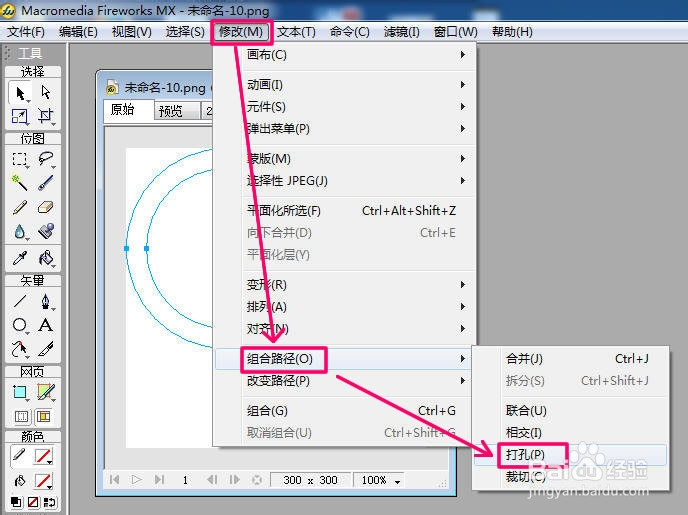This screenshot has height=515, width=688.
Task: Choose 组合路径(O) in the menu
Action: tap(345, 359)
